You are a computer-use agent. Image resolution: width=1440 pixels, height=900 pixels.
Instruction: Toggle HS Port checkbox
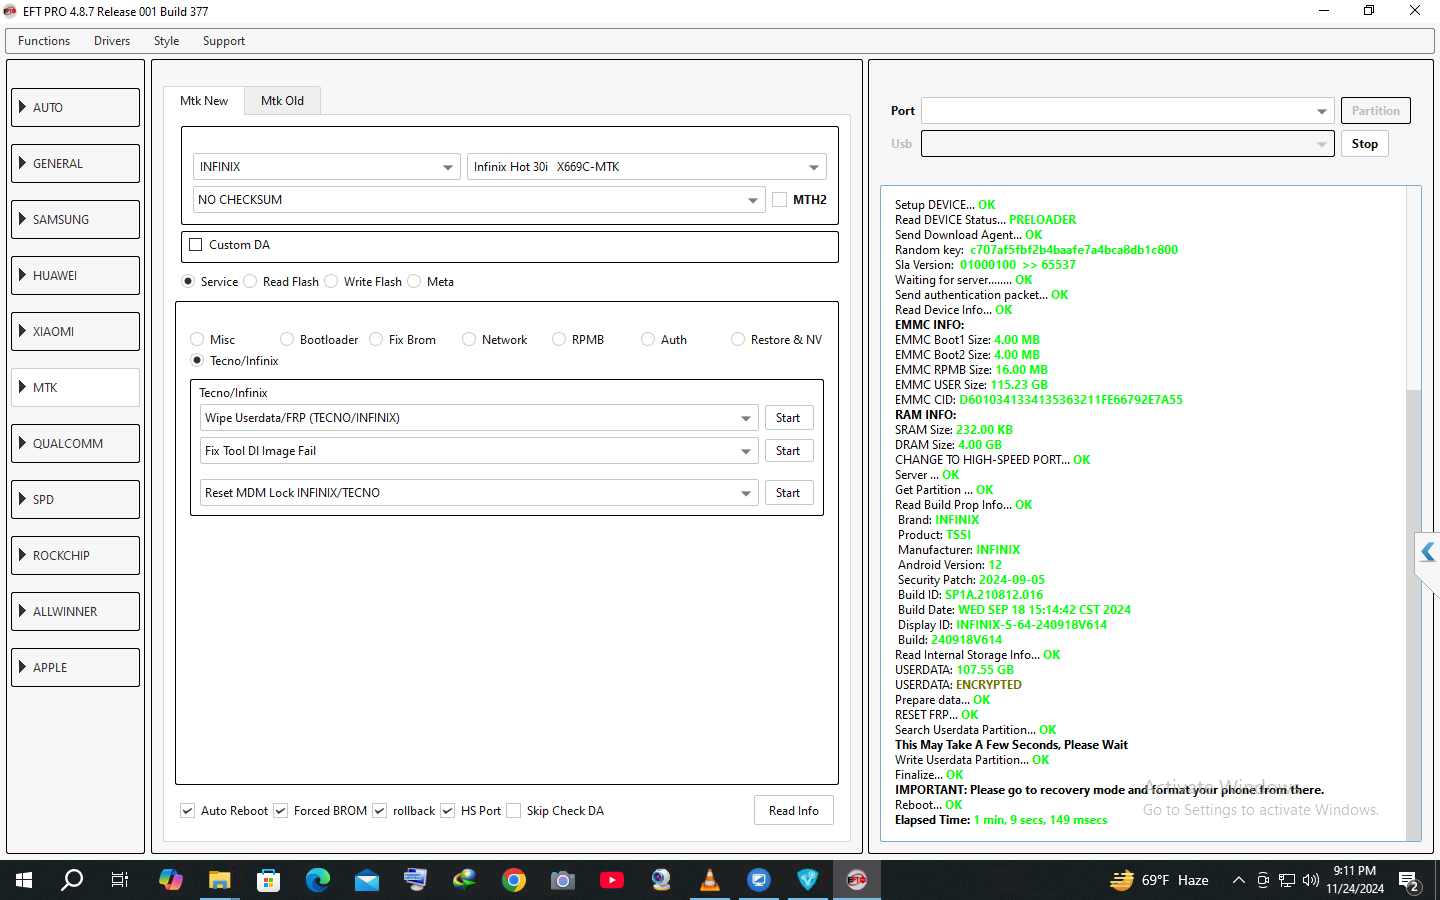(448, 811)
